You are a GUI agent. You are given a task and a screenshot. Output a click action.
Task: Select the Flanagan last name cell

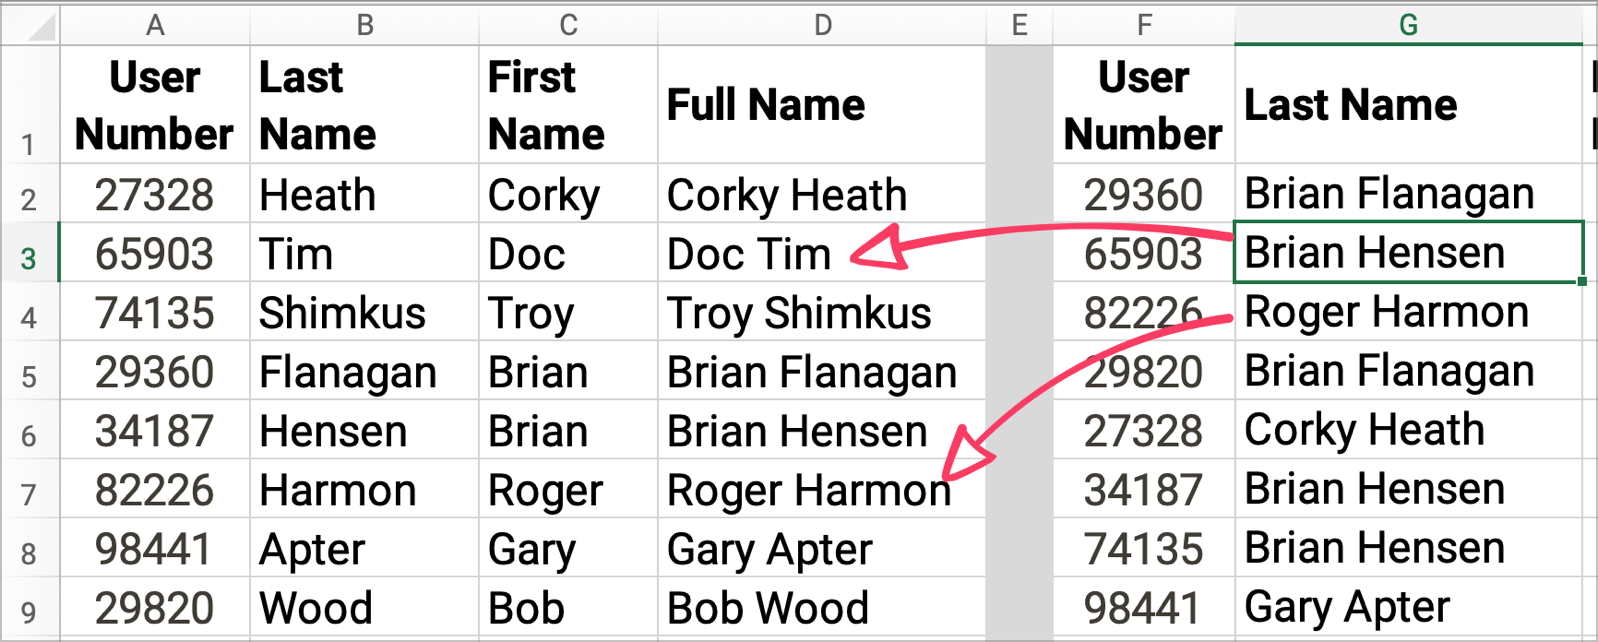click(x=364, y=371)
